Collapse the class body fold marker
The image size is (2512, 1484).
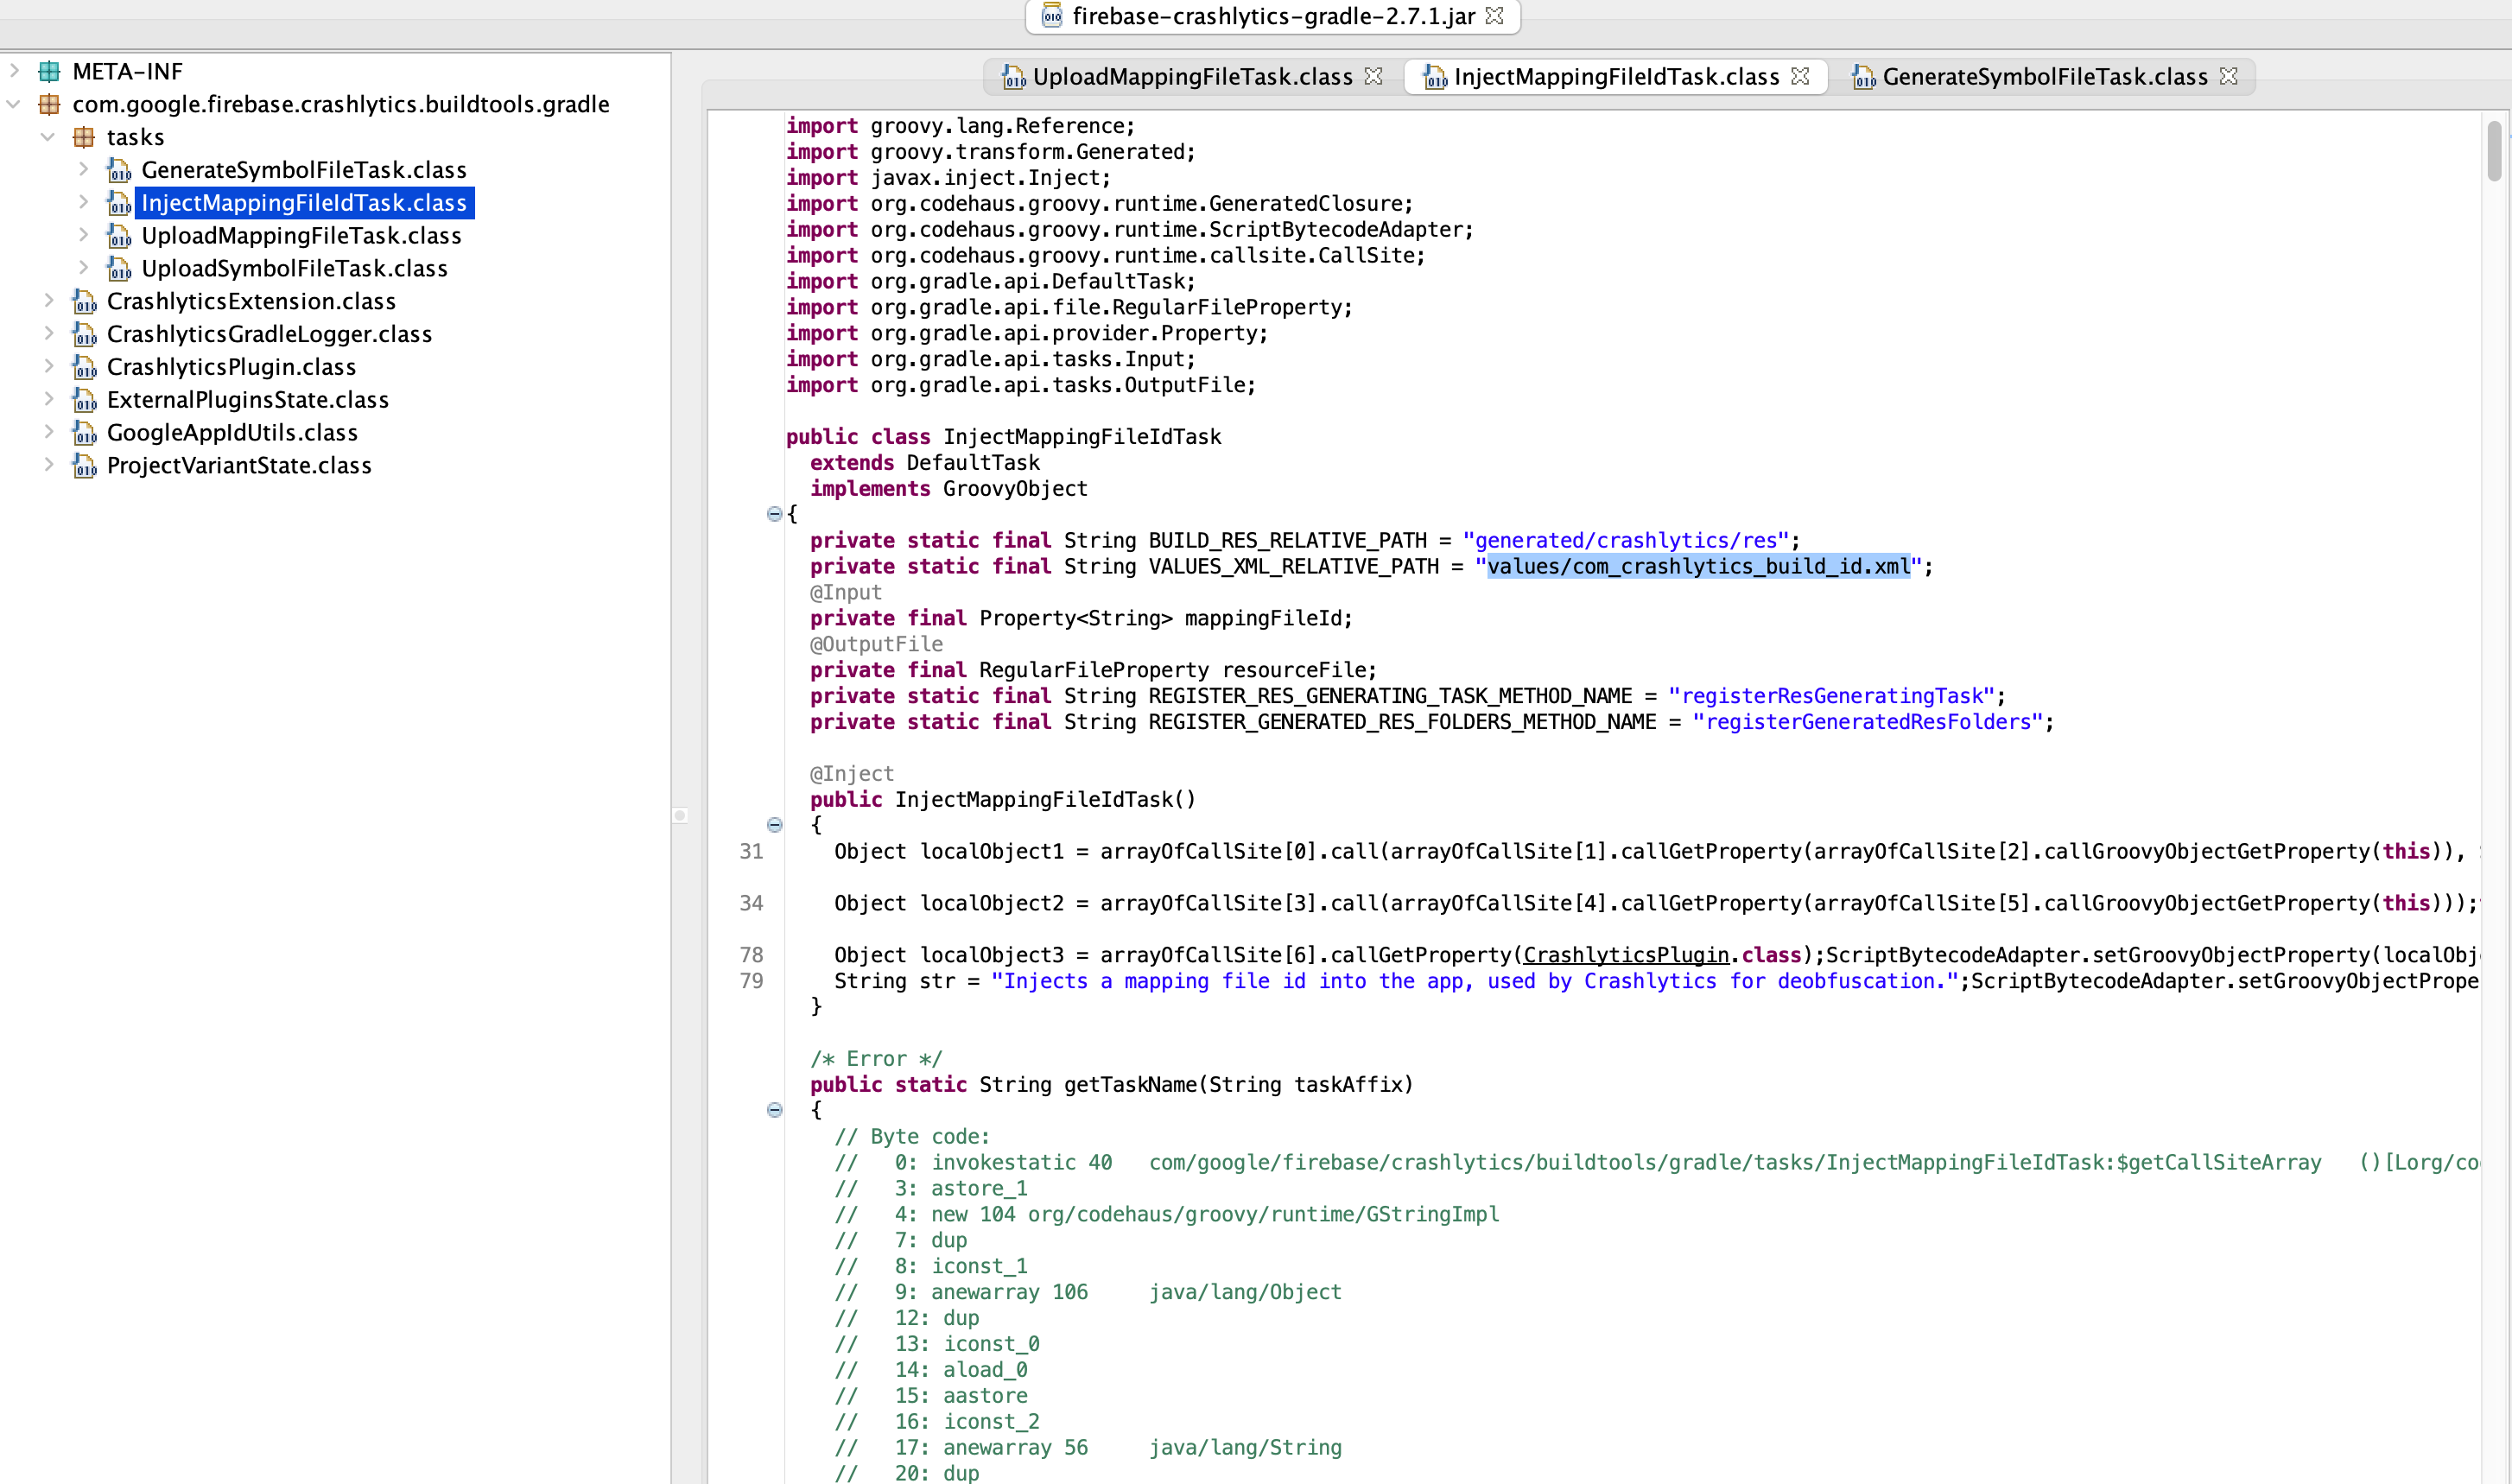[x=774, y=514]
